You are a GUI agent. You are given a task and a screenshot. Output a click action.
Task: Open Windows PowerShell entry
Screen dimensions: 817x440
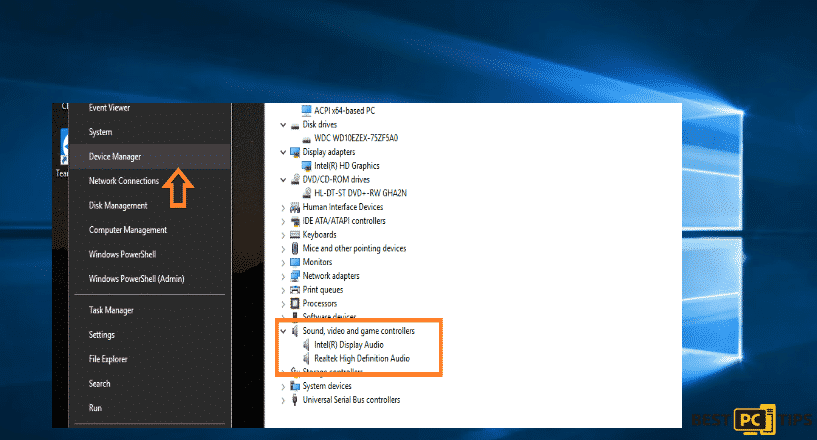pos(150,254)
